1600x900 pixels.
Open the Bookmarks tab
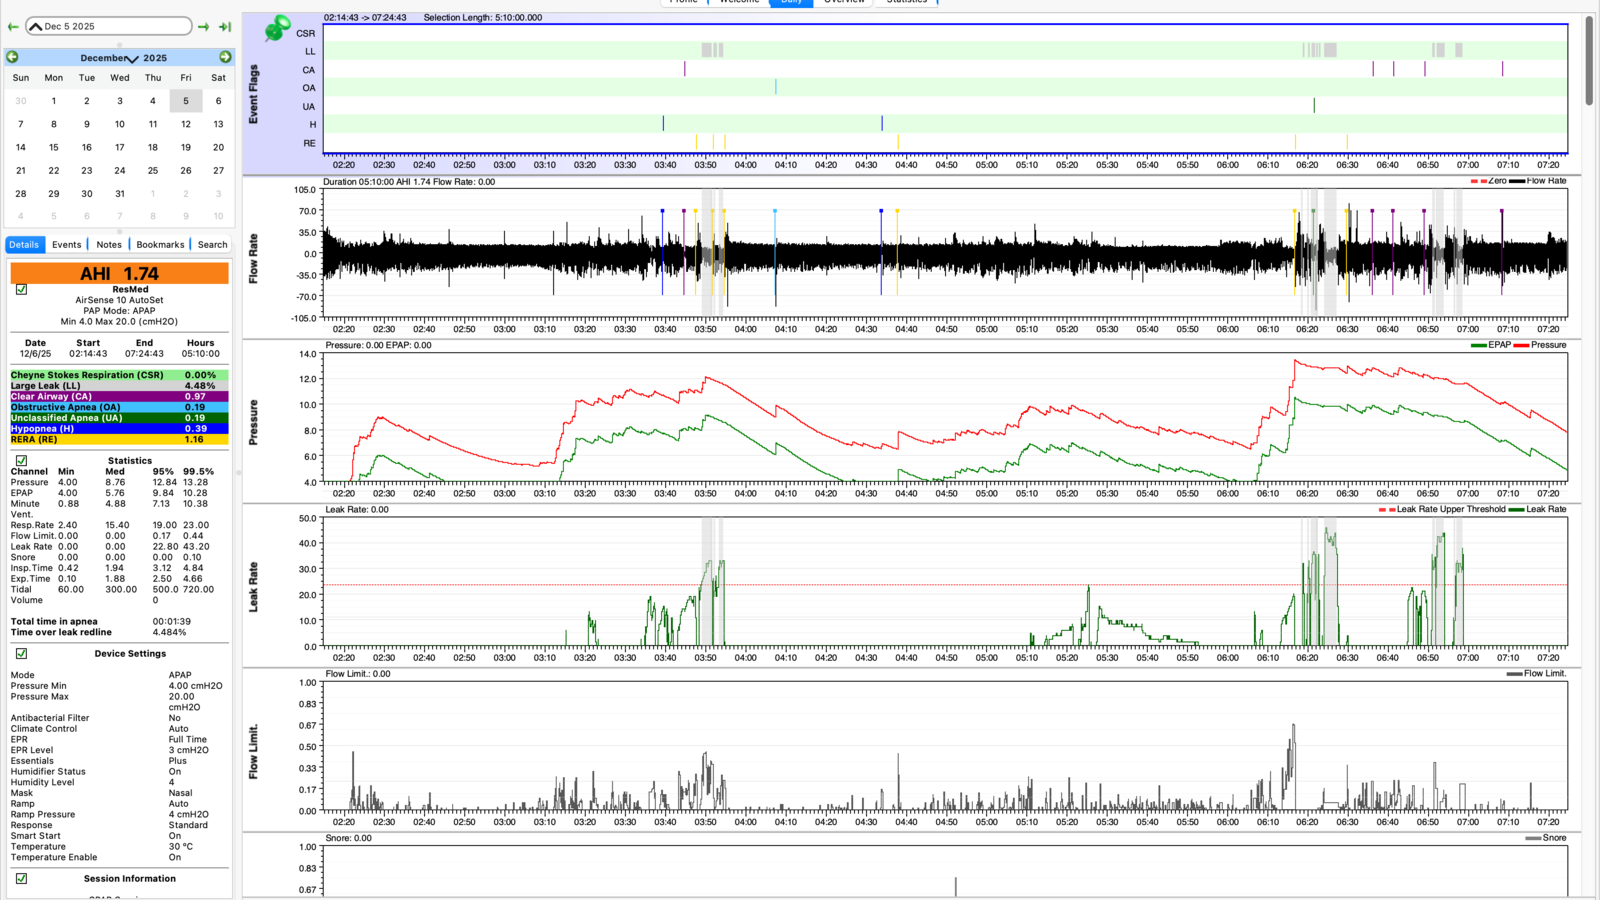[160, 244]
